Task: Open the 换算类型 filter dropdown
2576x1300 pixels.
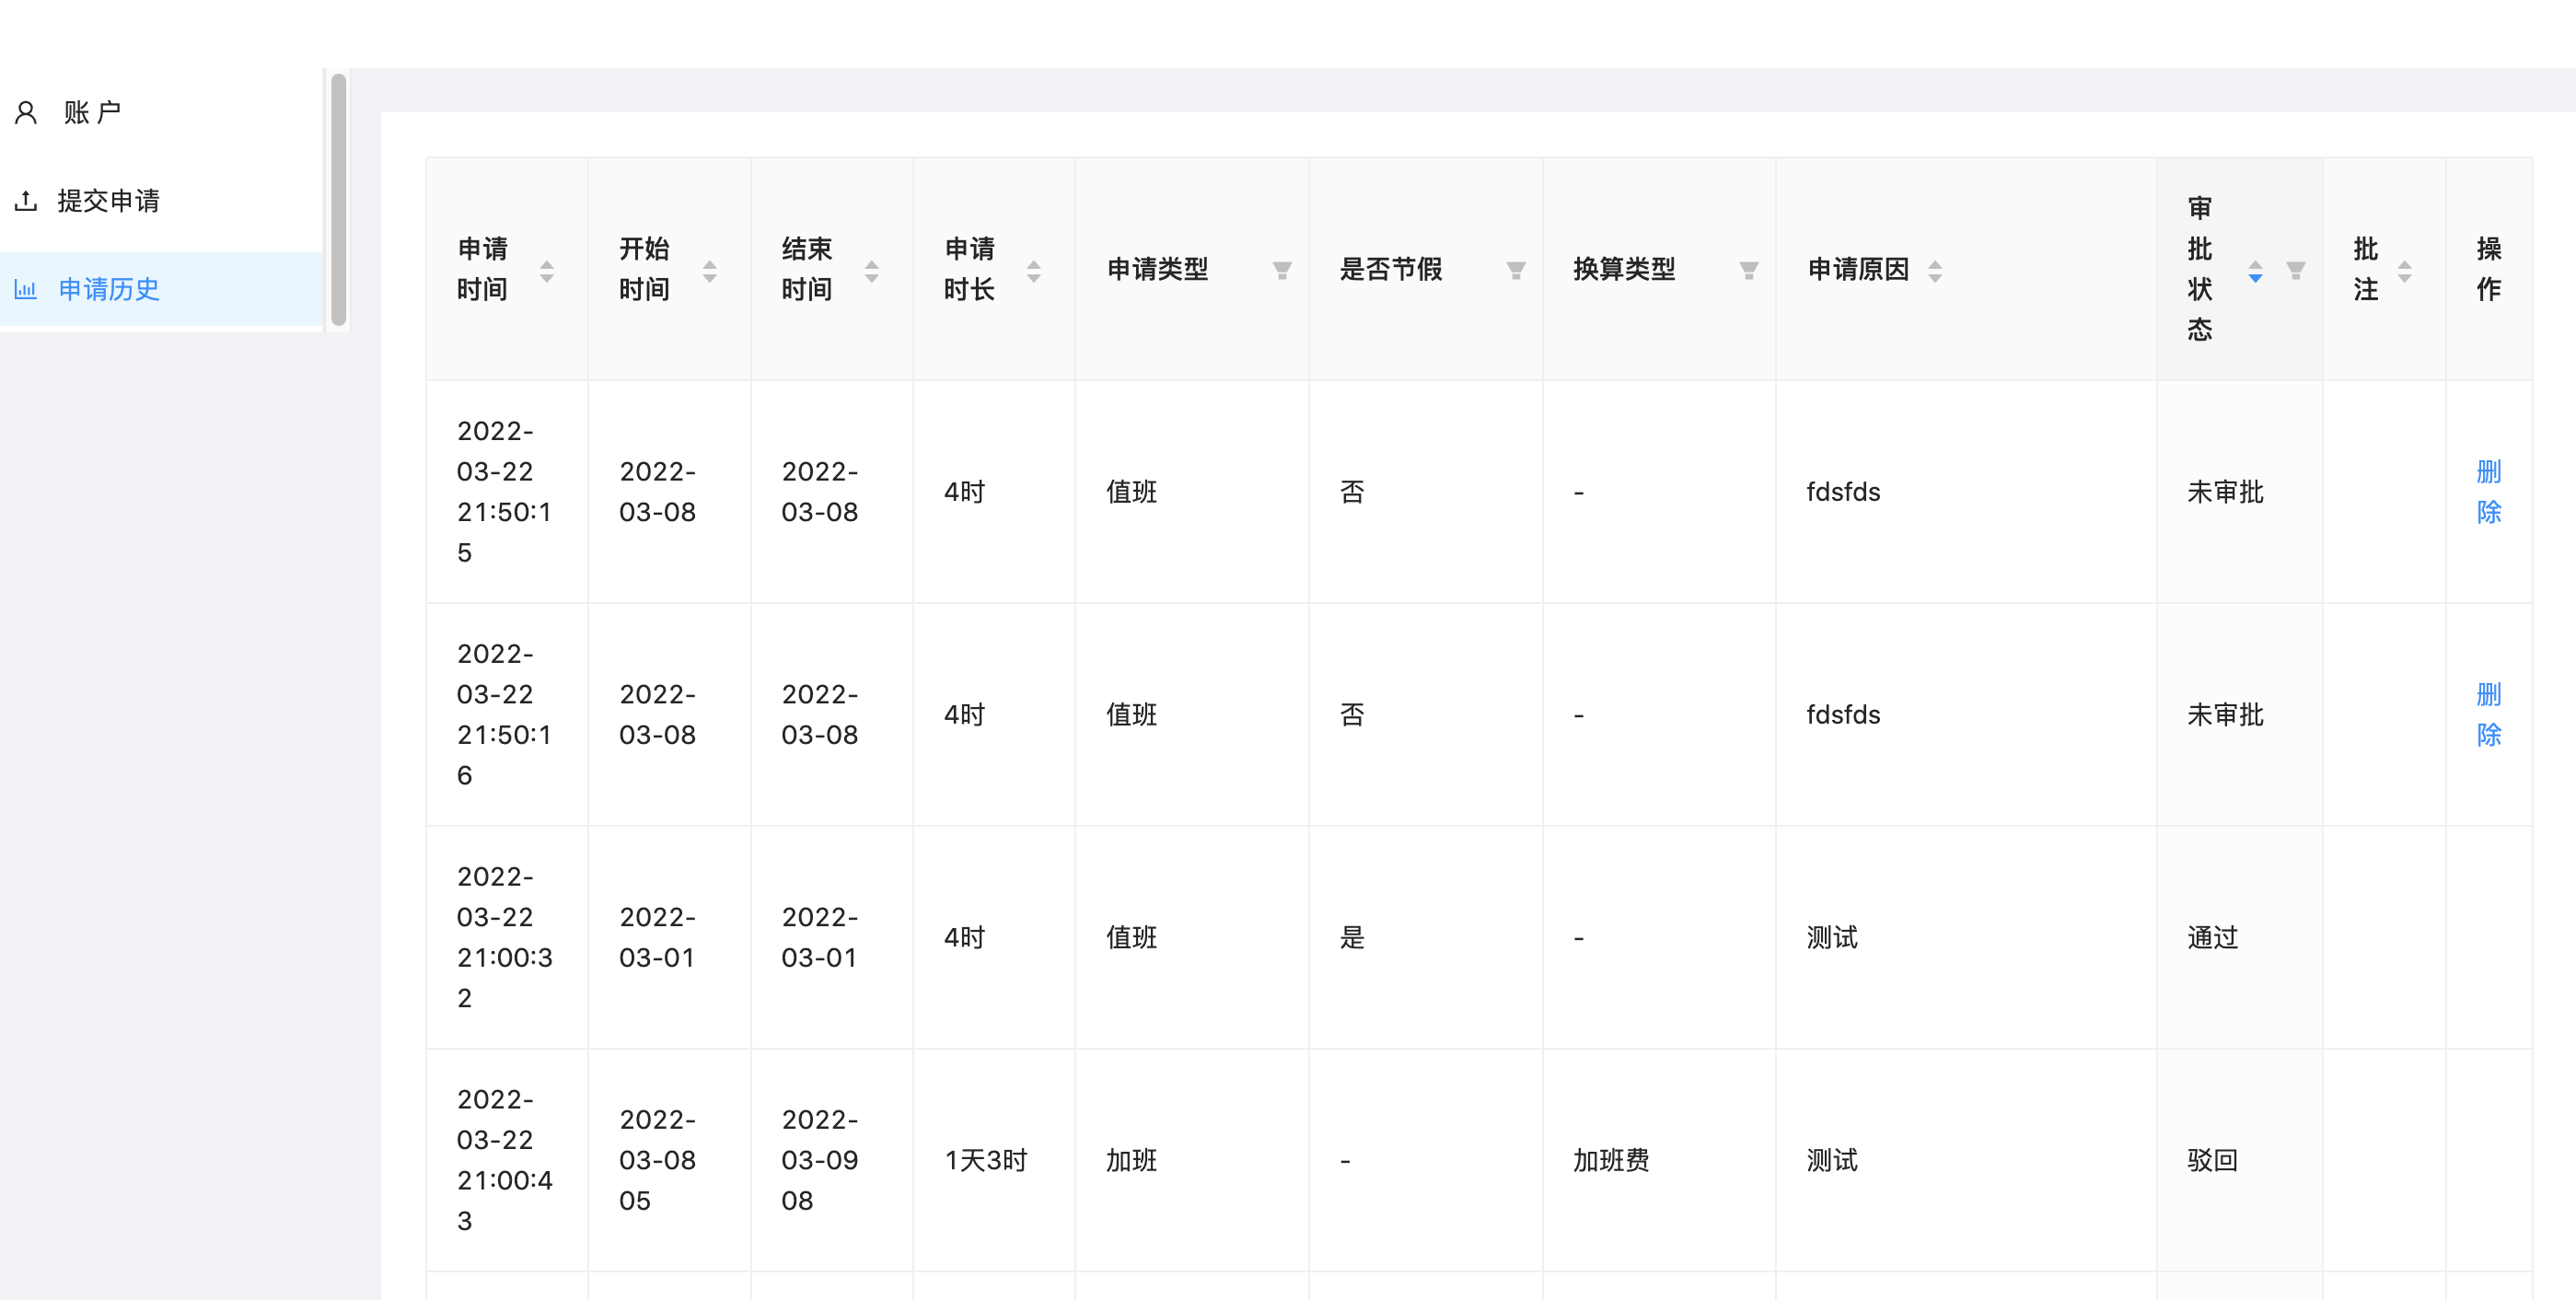Action: click(1748, 270)
